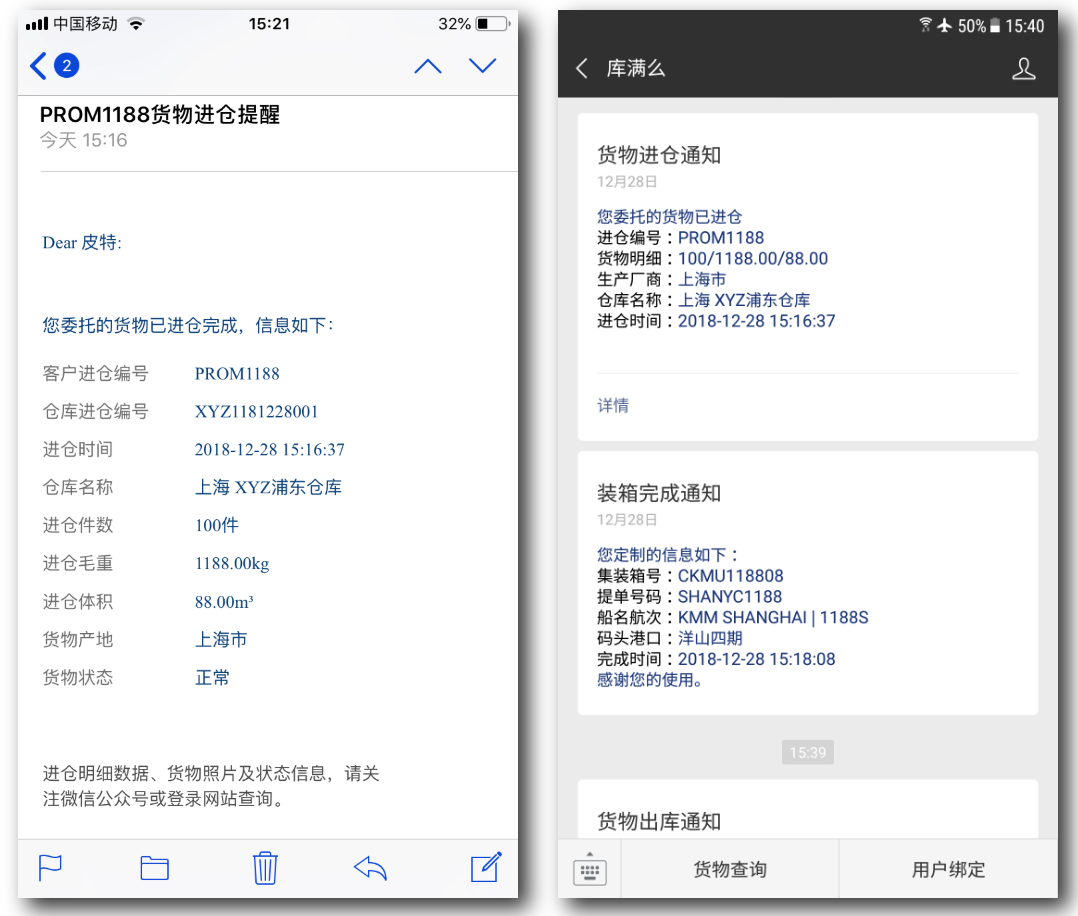Open the 用户绑定 menu

pyautogui.click(x=948, y=869)
